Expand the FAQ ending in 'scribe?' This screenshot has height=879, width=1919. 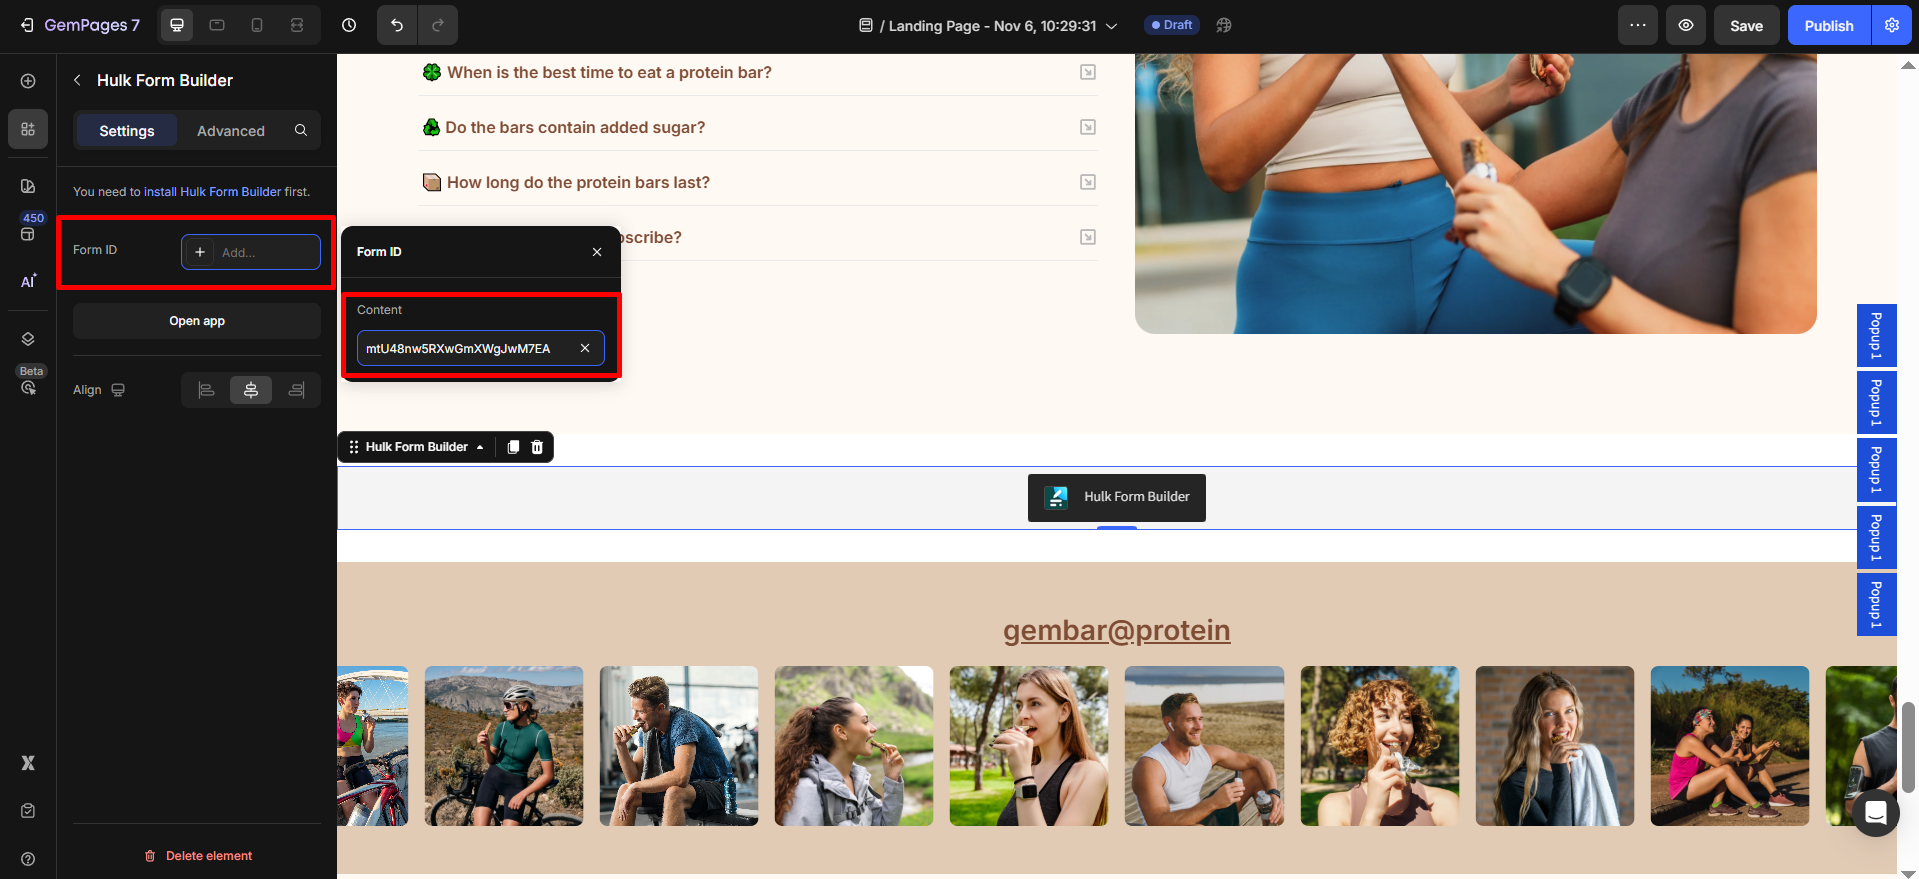click(1088, 237)
